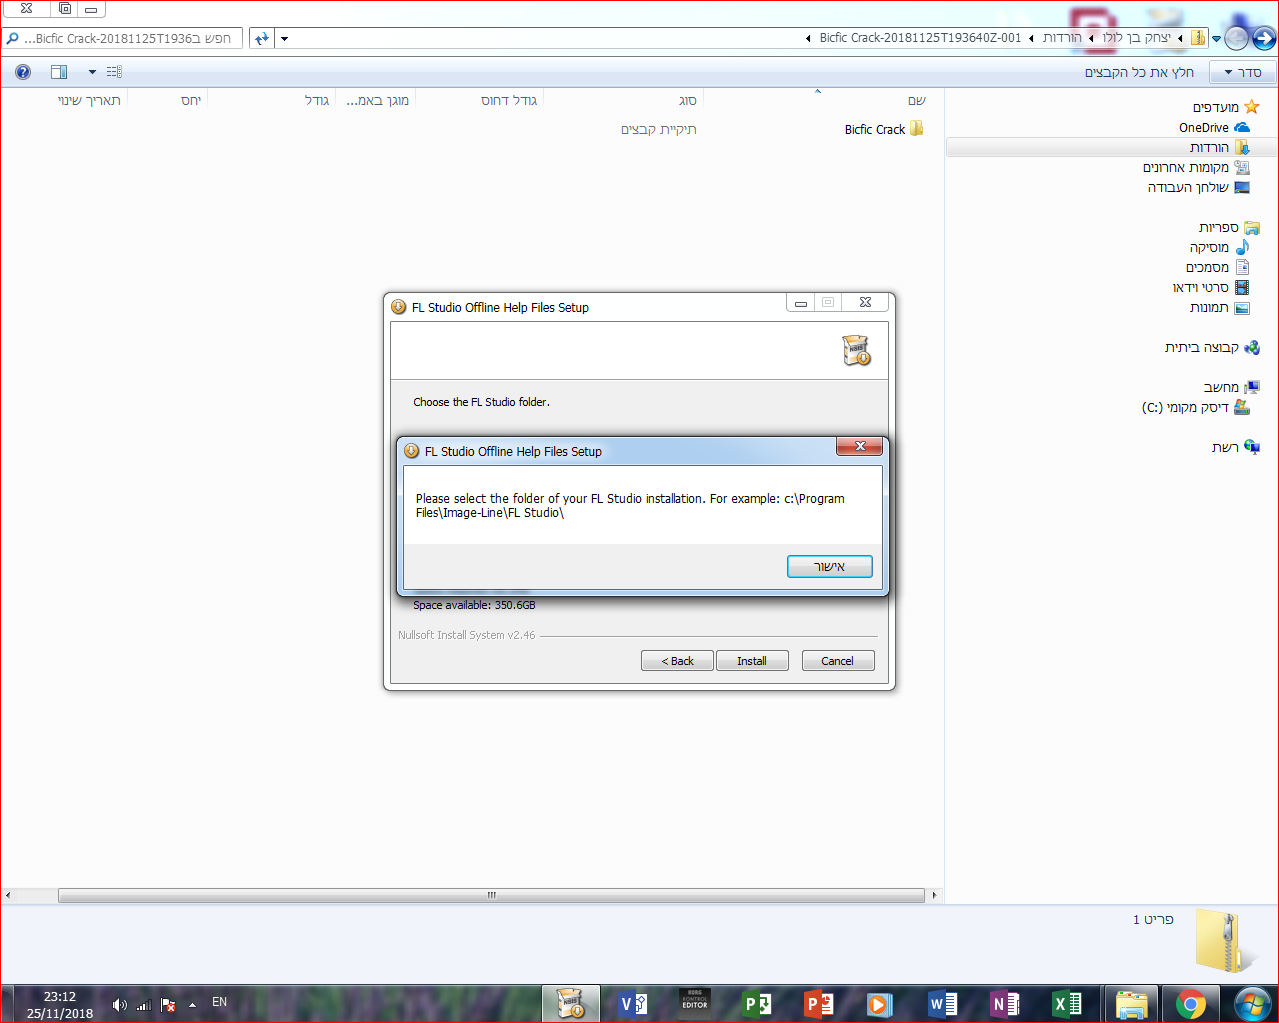Click the horizontal scrollbar in the file list
1279x1023 pixels.
click(x=491, y=895)
